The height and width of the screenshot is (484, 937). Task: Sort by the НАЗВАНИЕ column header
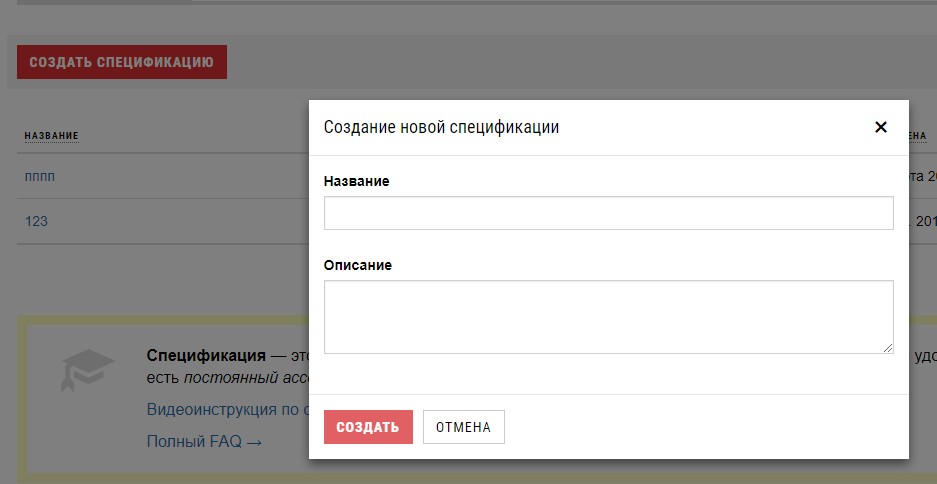point(51,136)
